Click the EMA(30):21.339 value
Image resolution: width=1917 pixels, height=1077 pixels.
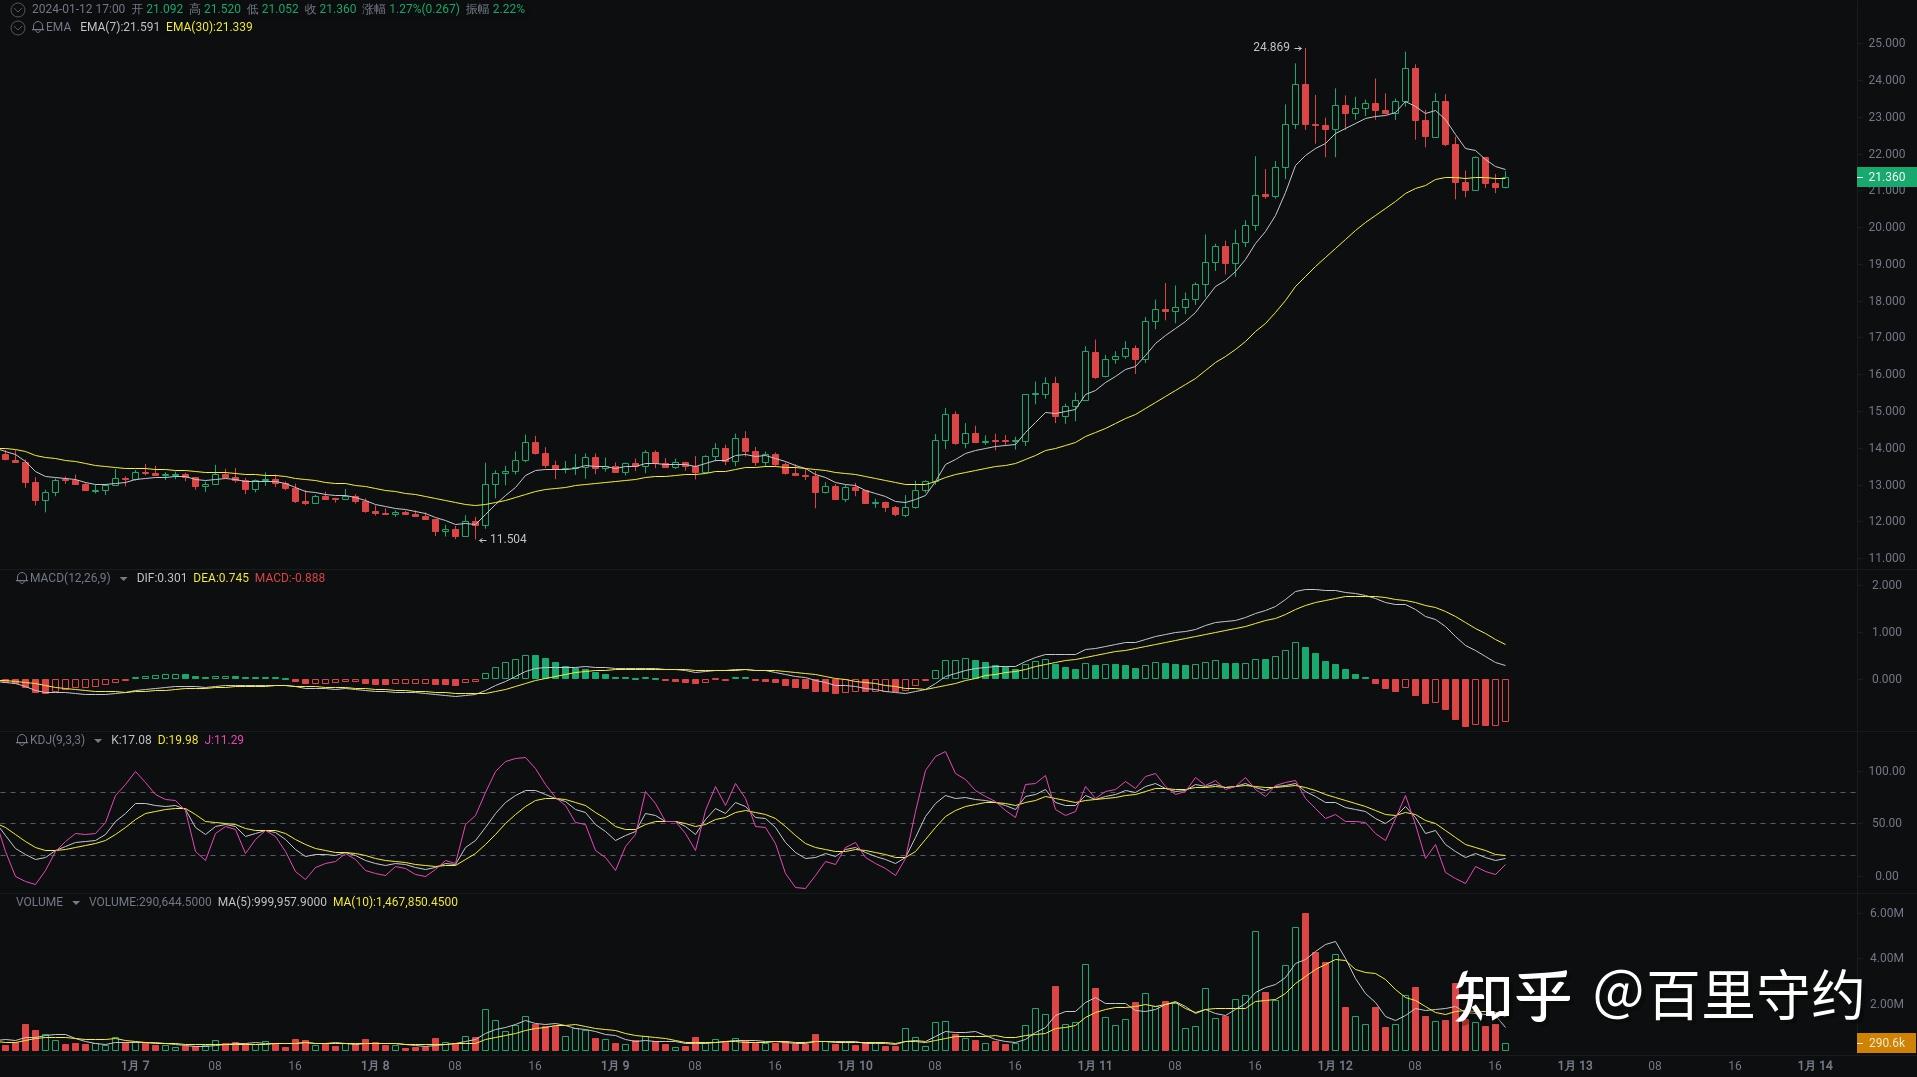[x=209, y=27]
